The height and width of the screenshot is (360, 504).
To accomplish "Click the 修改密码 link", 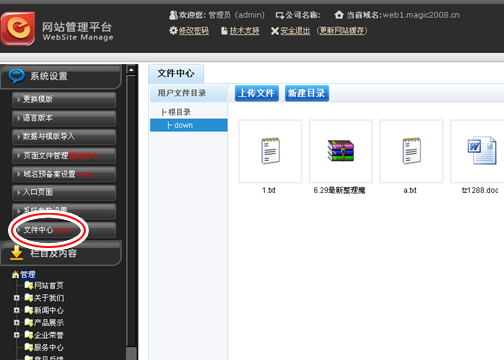I will (194, 31).
